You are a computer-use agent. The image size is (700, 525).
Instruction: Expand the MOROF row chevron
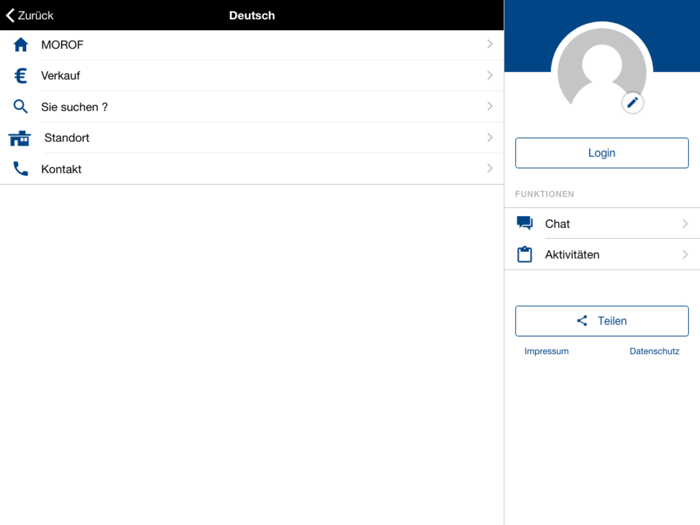[490, 44]
